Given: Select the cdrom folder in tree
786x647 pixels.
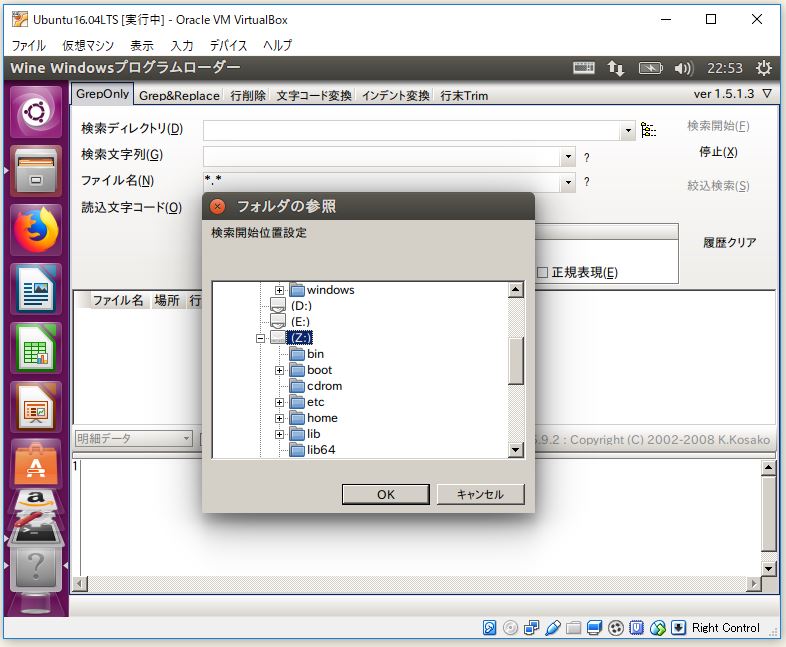Looking at the screenshot, I should (324, 386).
